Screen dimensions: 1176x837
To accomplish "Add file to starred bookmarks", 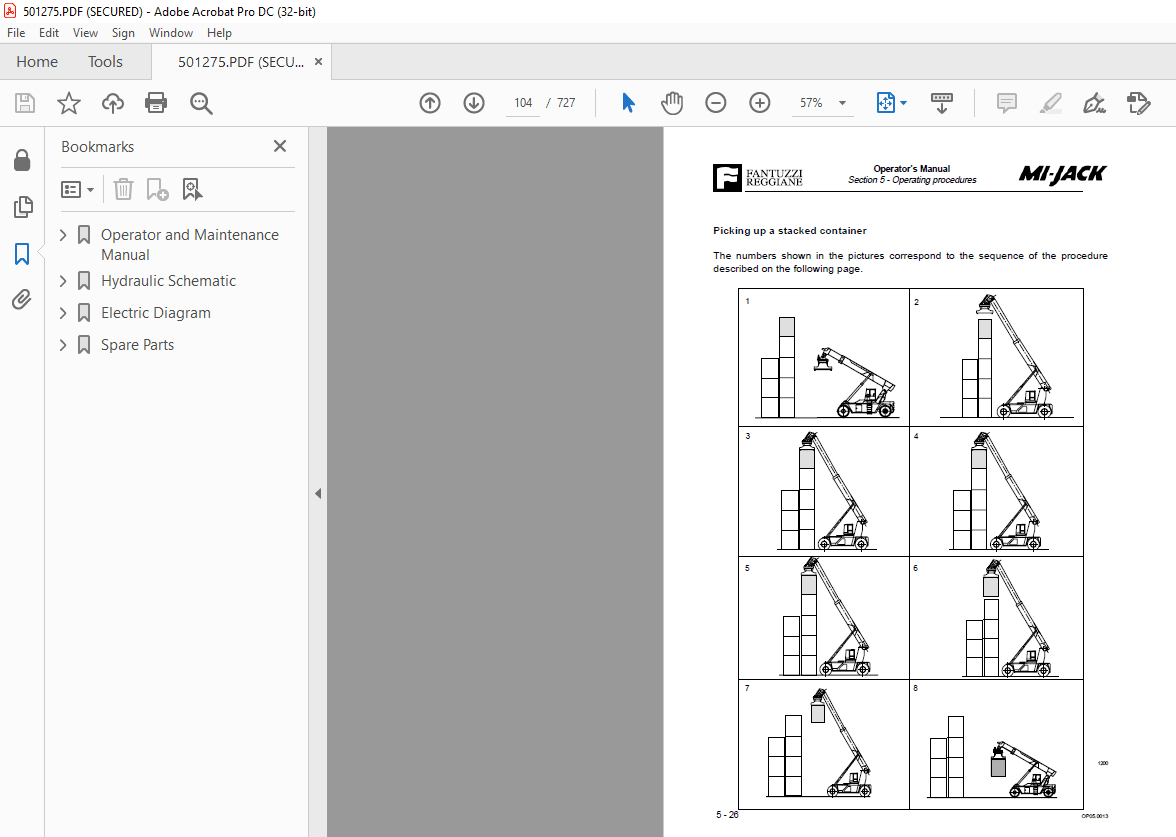I will pyautogui.click(x=69, y=103).
